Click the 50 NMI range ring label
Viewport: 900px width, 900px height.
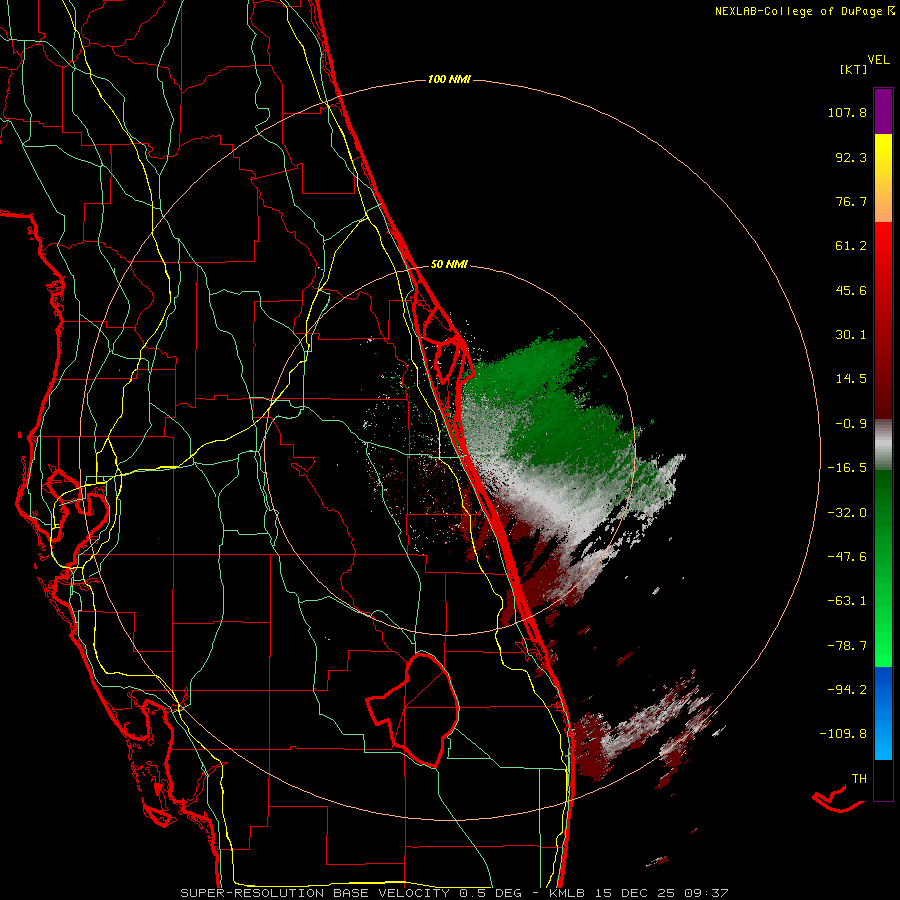449,265
